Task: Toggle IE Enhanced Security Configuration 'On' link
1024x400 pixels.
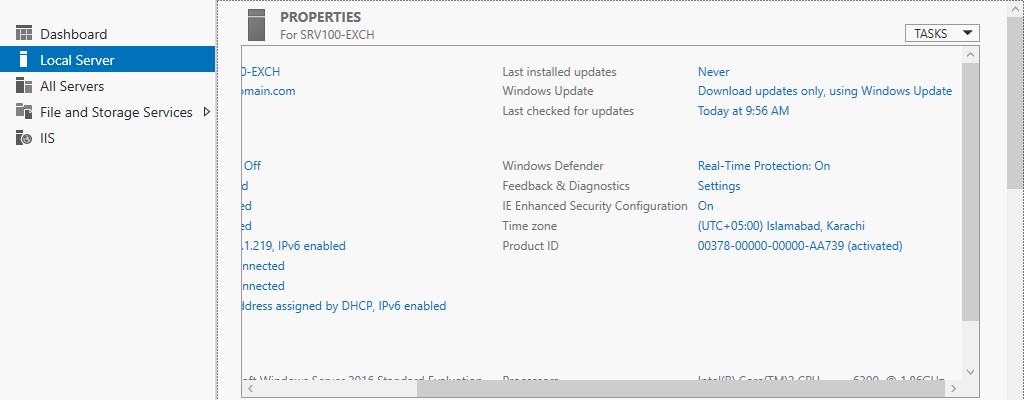Action: [705, 206]
